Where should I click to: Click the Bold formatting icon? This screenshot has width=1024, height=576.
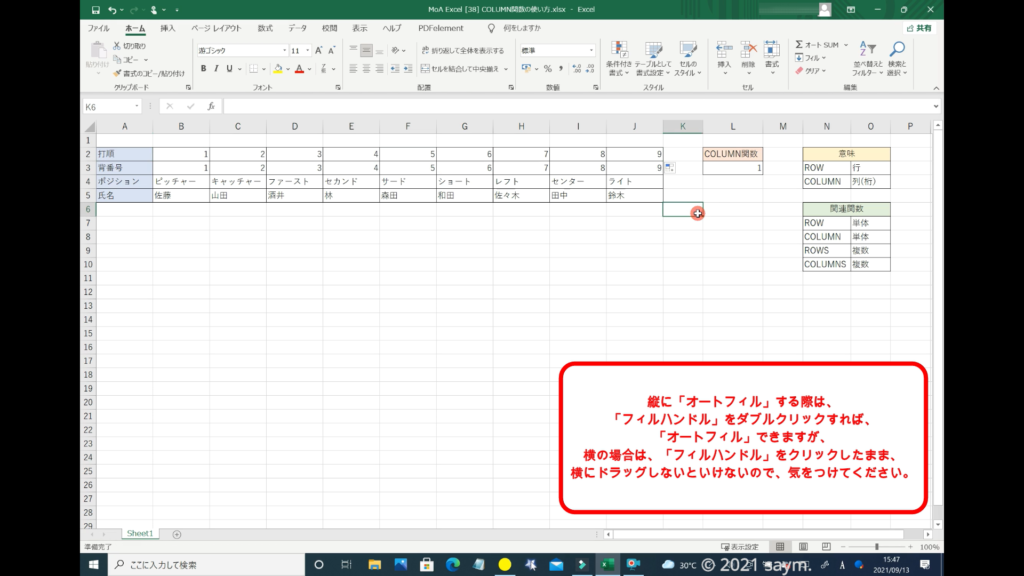tap(203, 69)
